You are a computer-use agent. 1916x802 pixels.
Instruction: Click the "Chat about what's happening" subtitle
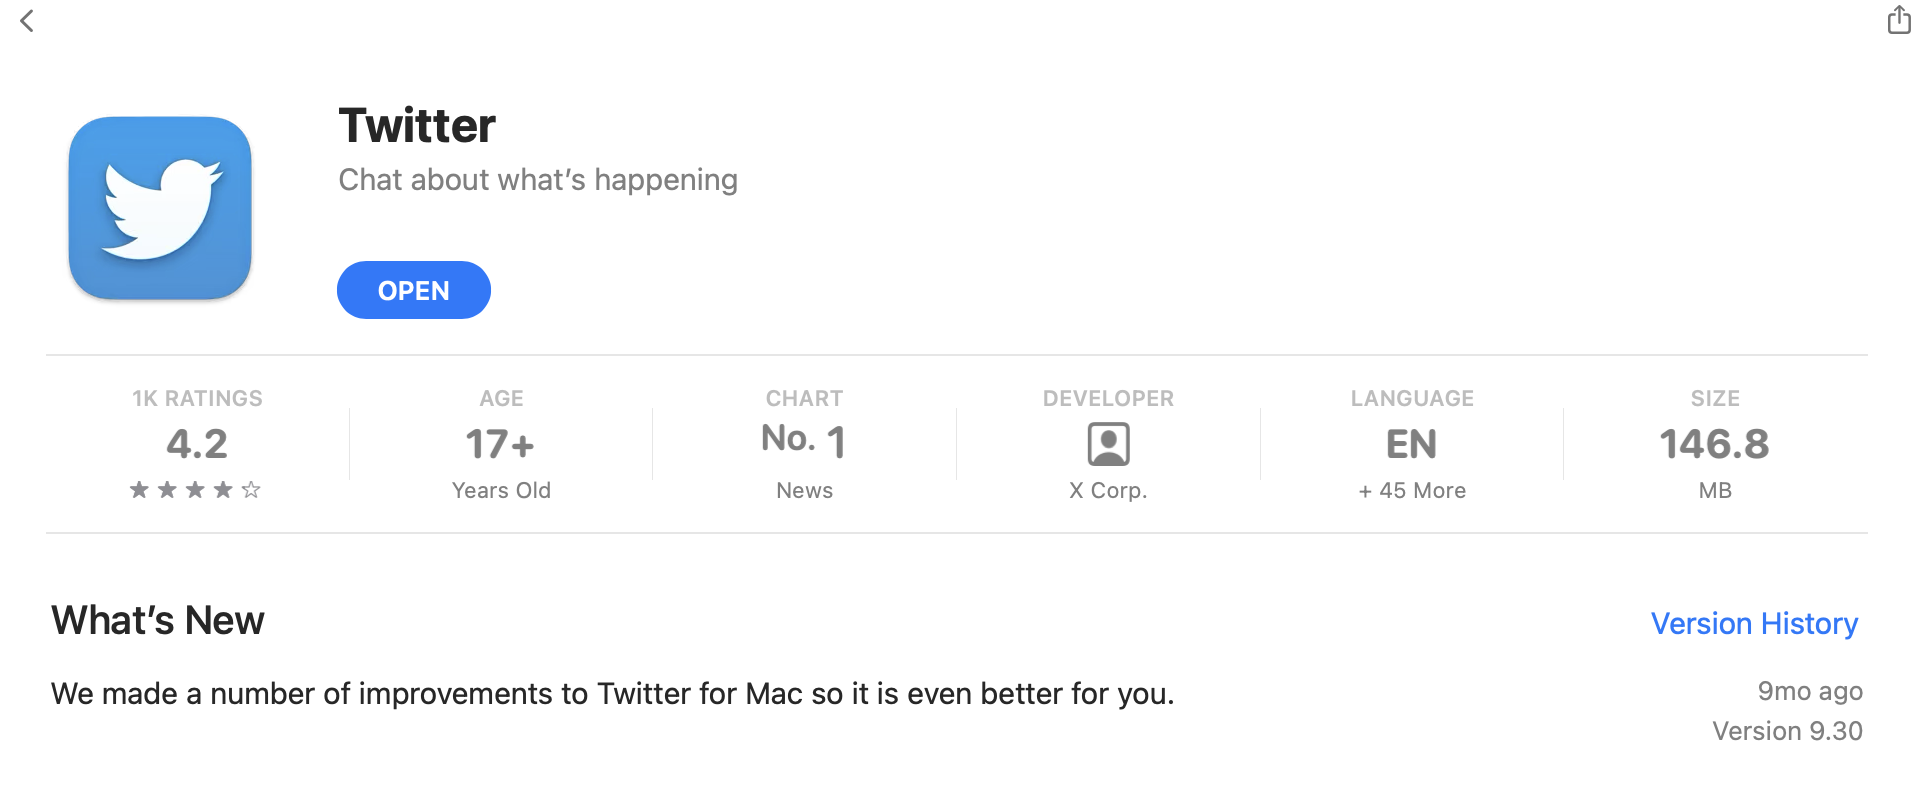tap(538, 180)
